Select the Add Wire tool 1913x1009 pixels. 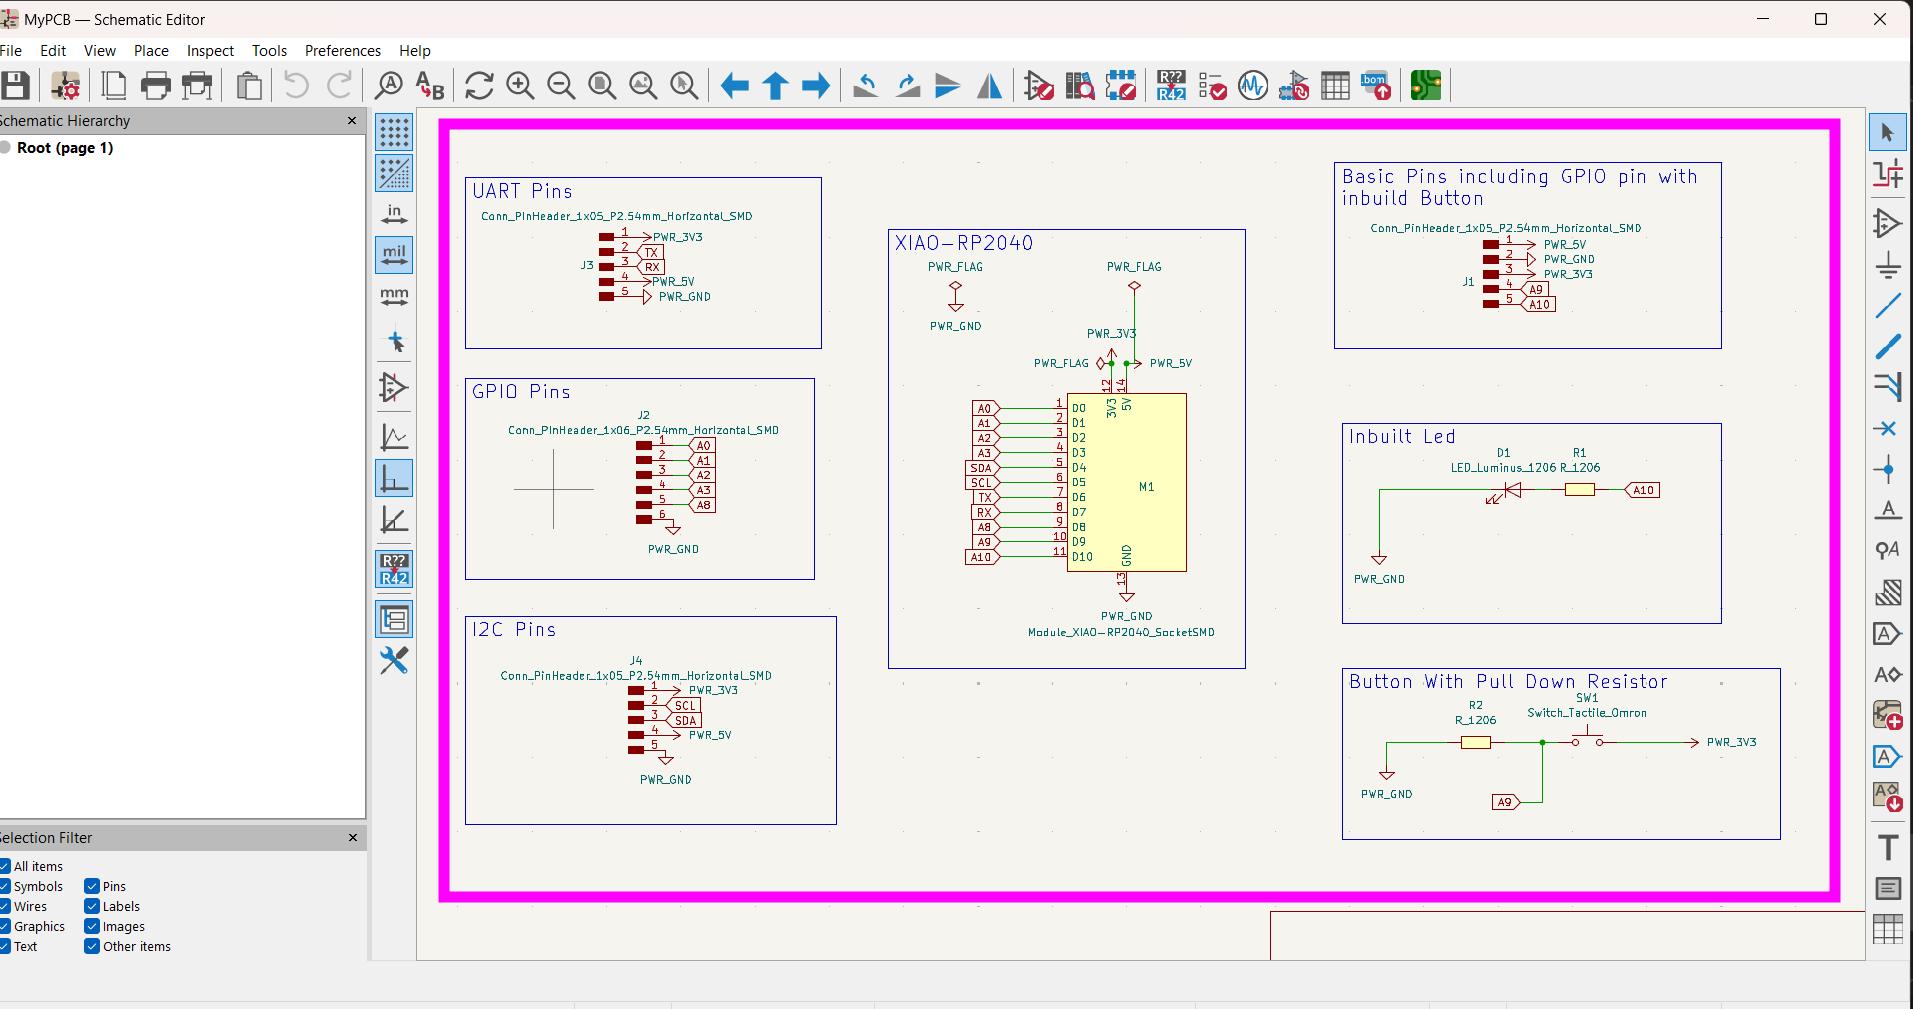[1887, 305]
